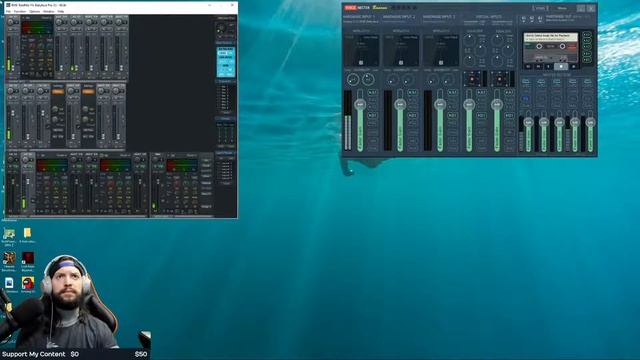
Task: Click first virtual input fader knob
Action: 469,104
